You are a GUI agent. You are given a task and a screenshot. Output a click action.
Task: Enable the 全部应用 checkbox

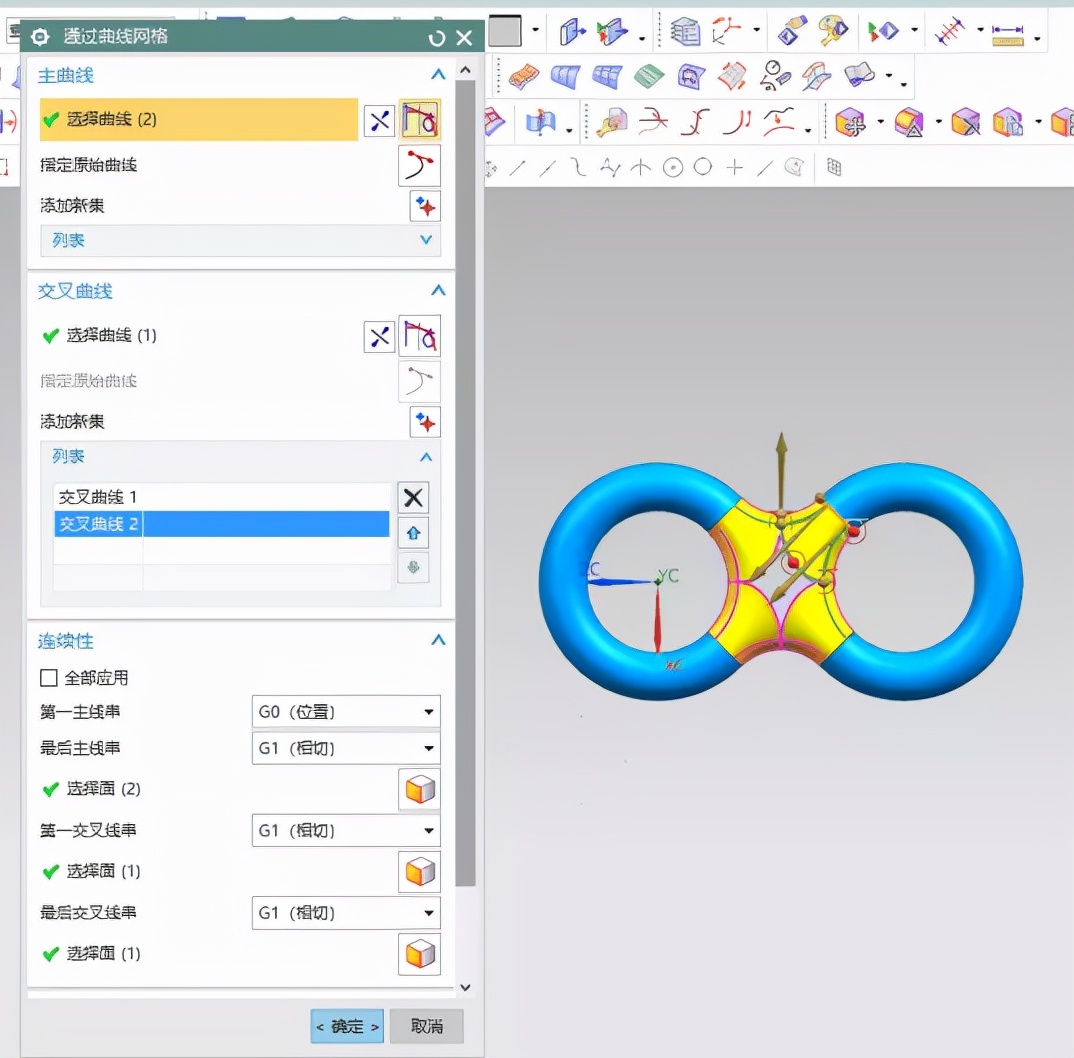pos(49,678)
